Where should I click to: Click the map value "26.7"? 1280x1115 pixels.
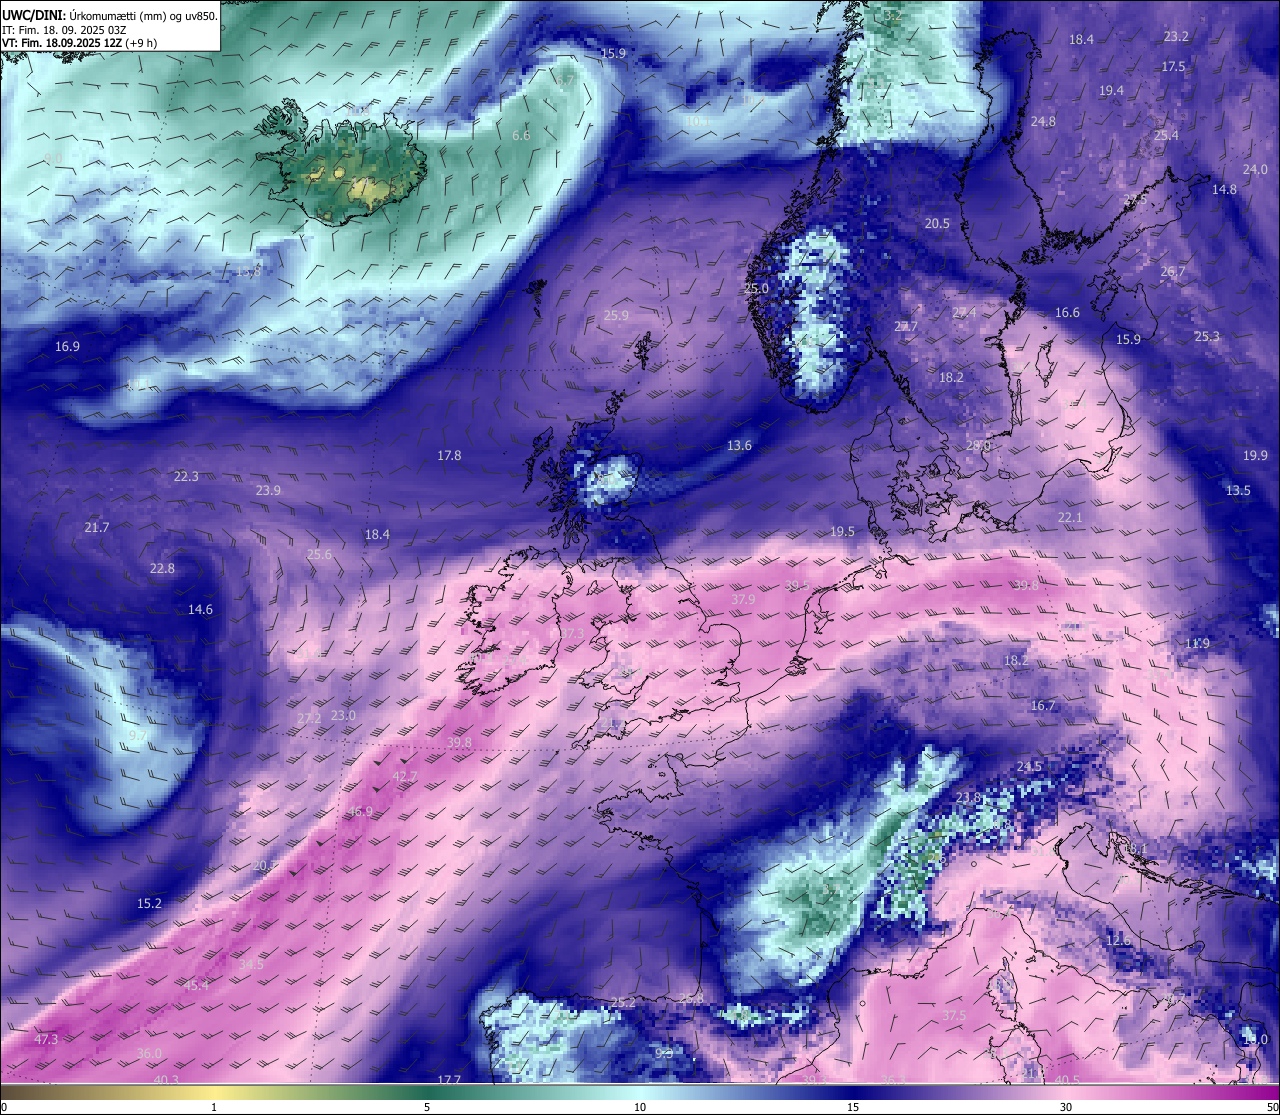point(1172,272)
